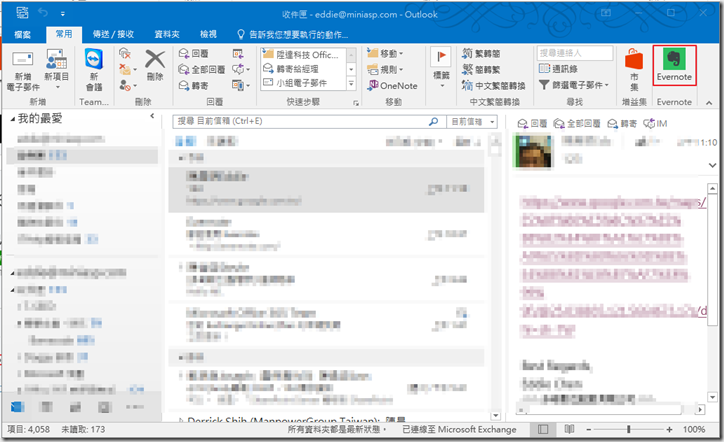Switch to normal view in the status bar
This screenshot has width=724, height=442.
click(x=543, y=430)
